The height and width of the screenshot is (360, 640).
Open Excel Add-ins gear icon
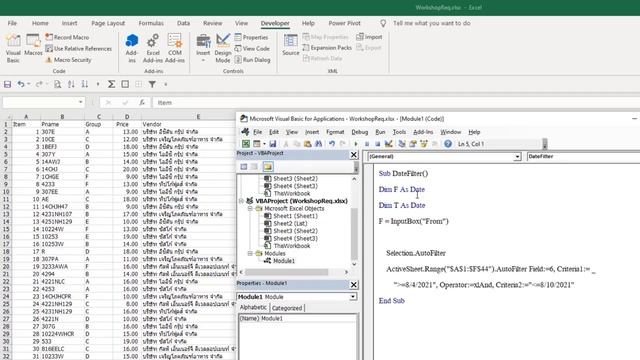(x=153, y=48)
